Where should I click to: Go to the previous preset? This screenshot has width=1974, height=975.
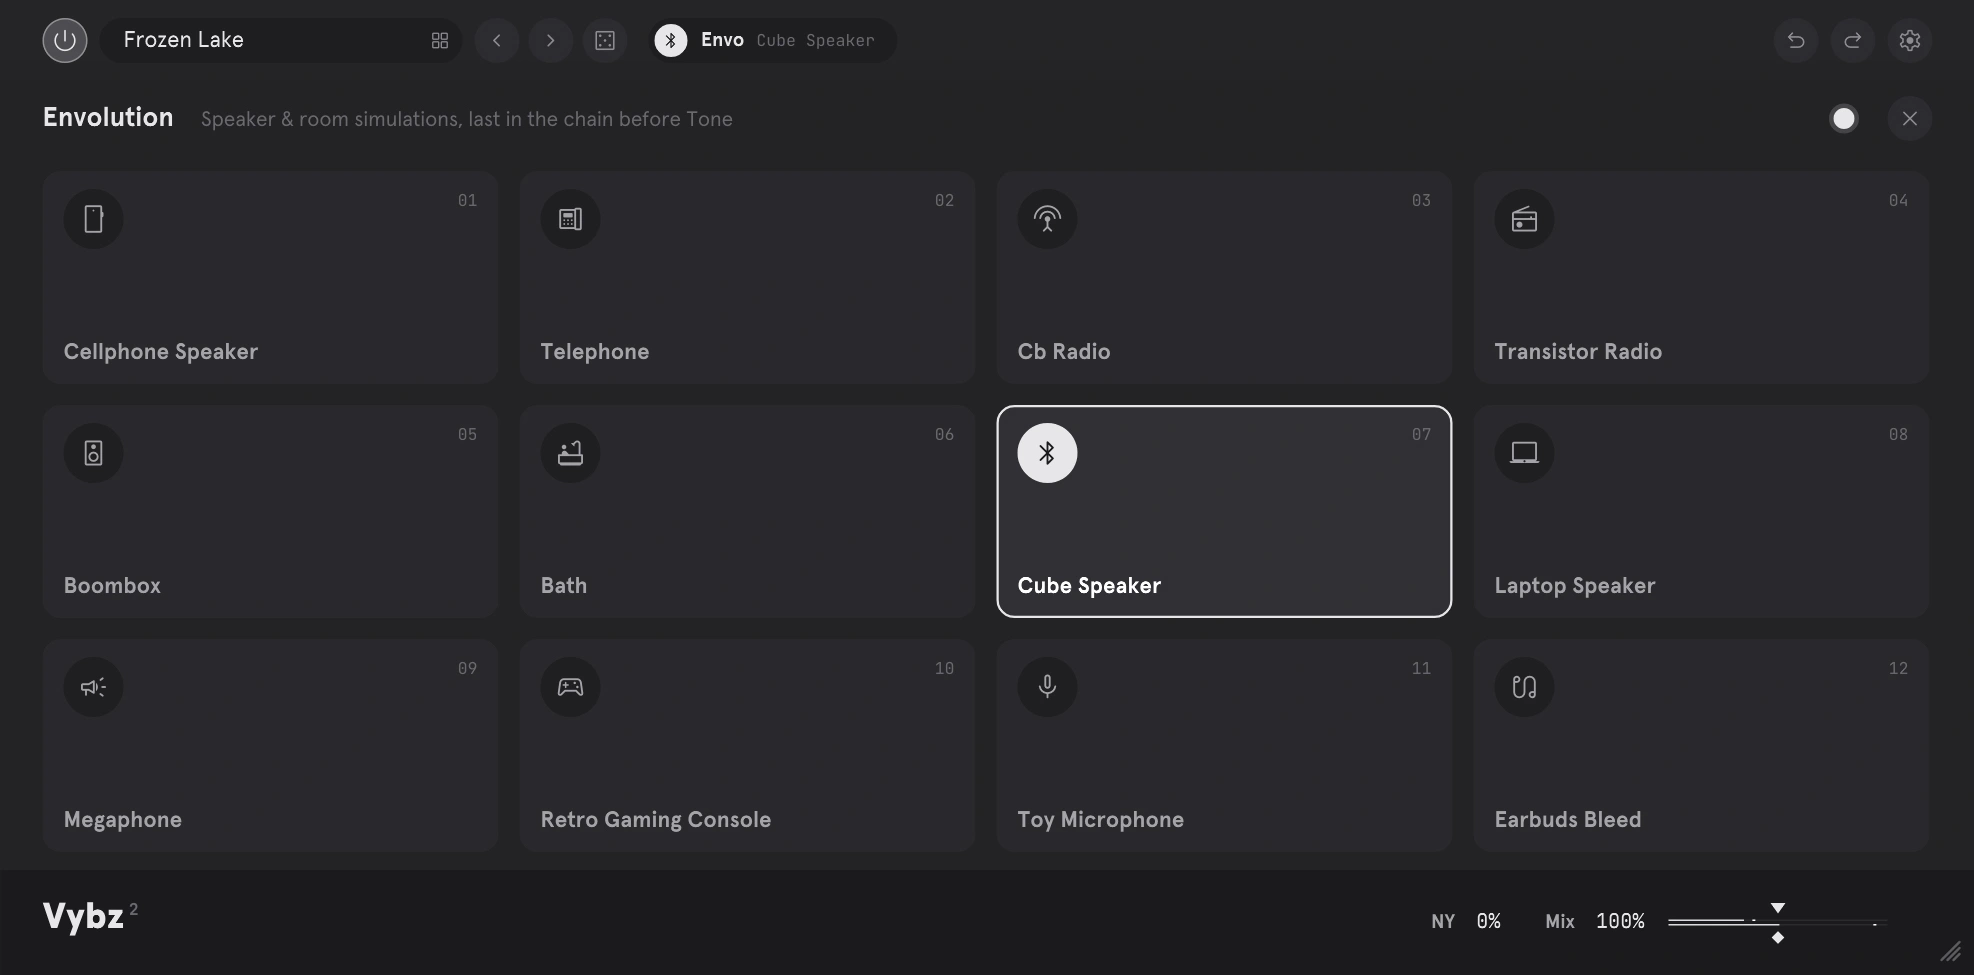point(497,40)
